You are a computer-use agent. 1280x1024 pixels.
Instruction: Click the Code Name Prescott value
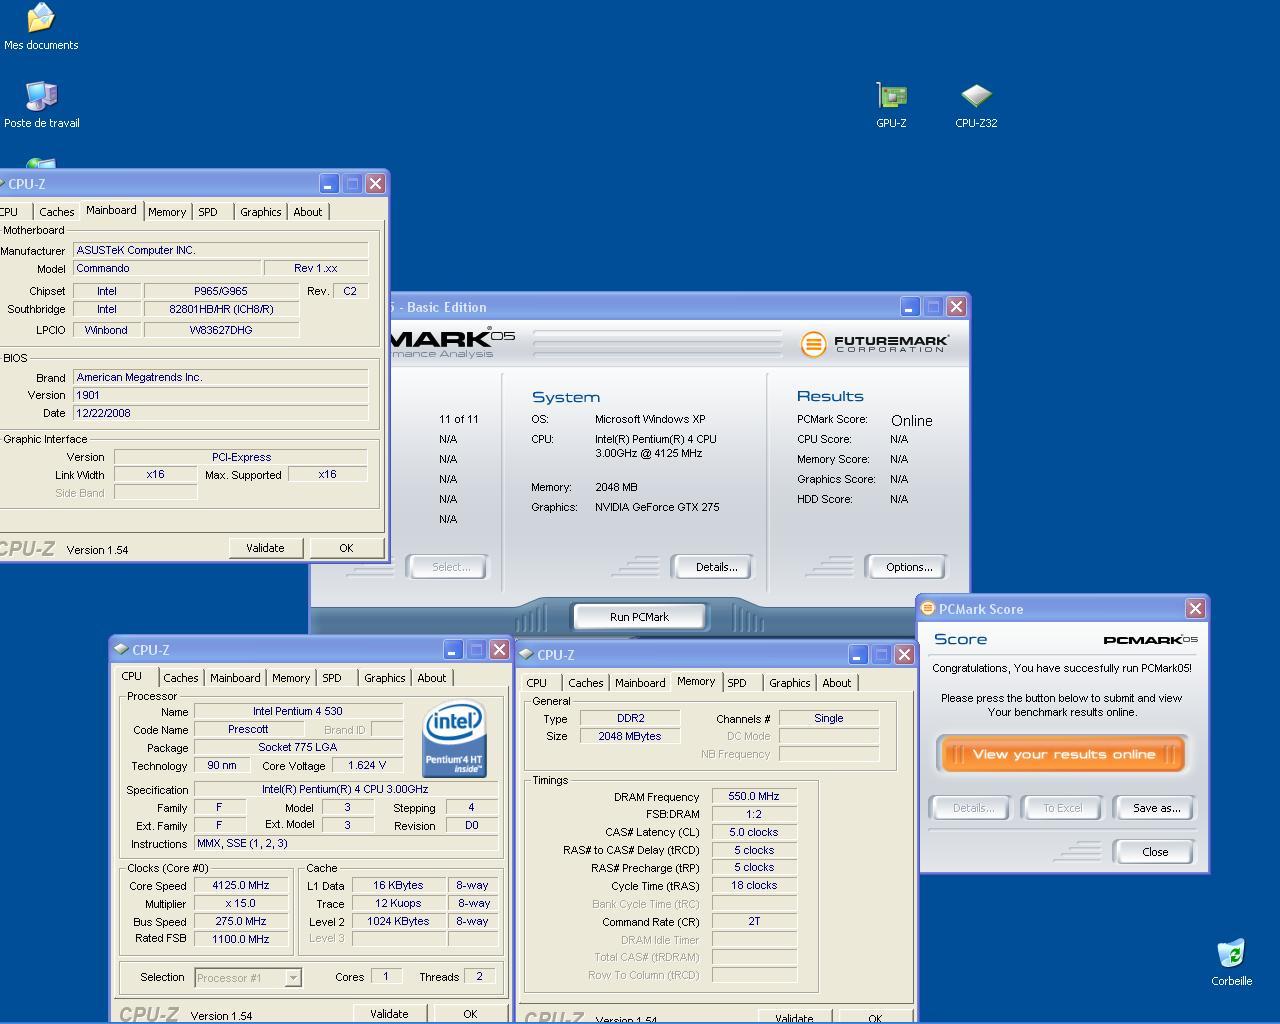point(248,730)
